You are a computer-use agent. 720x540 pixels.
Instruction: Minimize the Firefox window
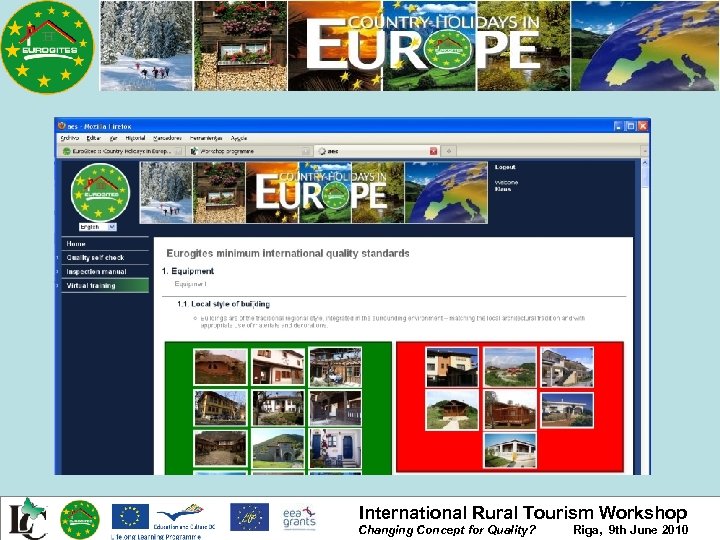[619, 126]
